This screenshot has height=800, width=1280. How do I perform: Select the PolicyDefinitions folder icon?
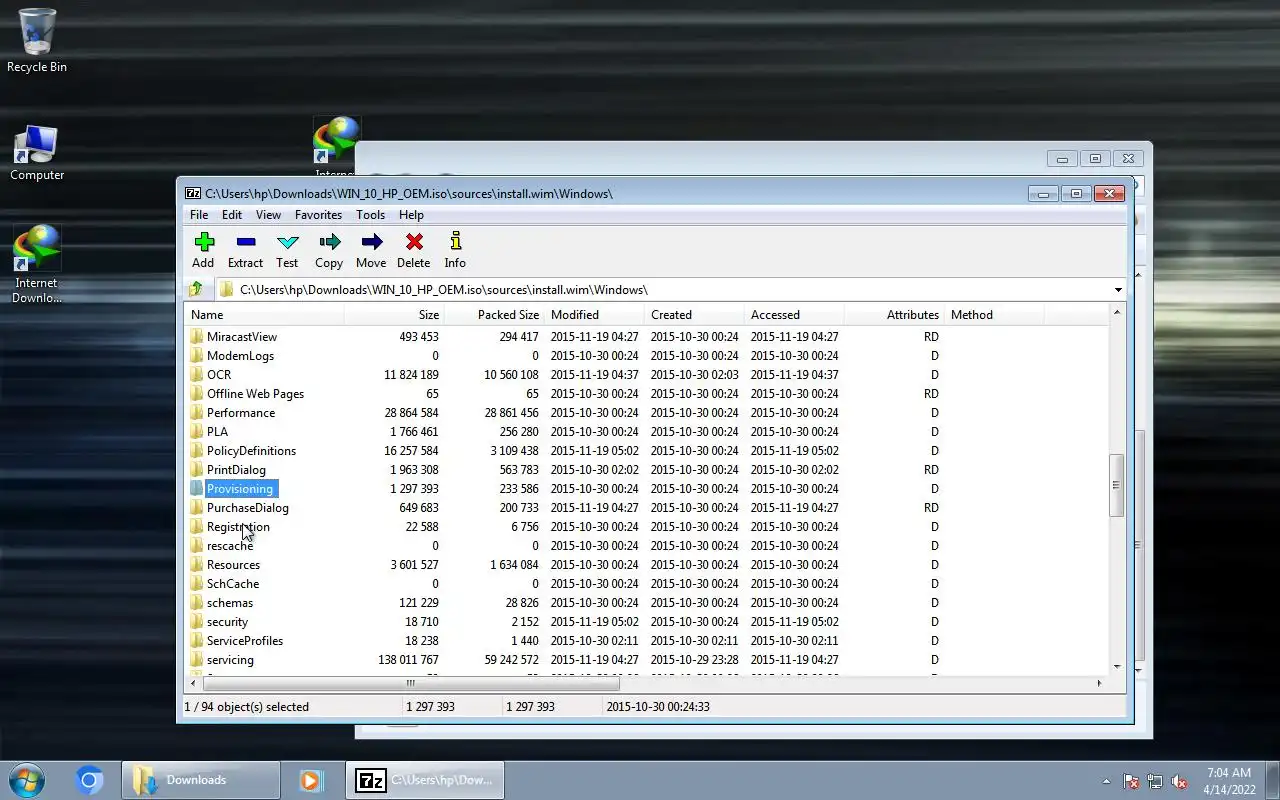[196, 451]
